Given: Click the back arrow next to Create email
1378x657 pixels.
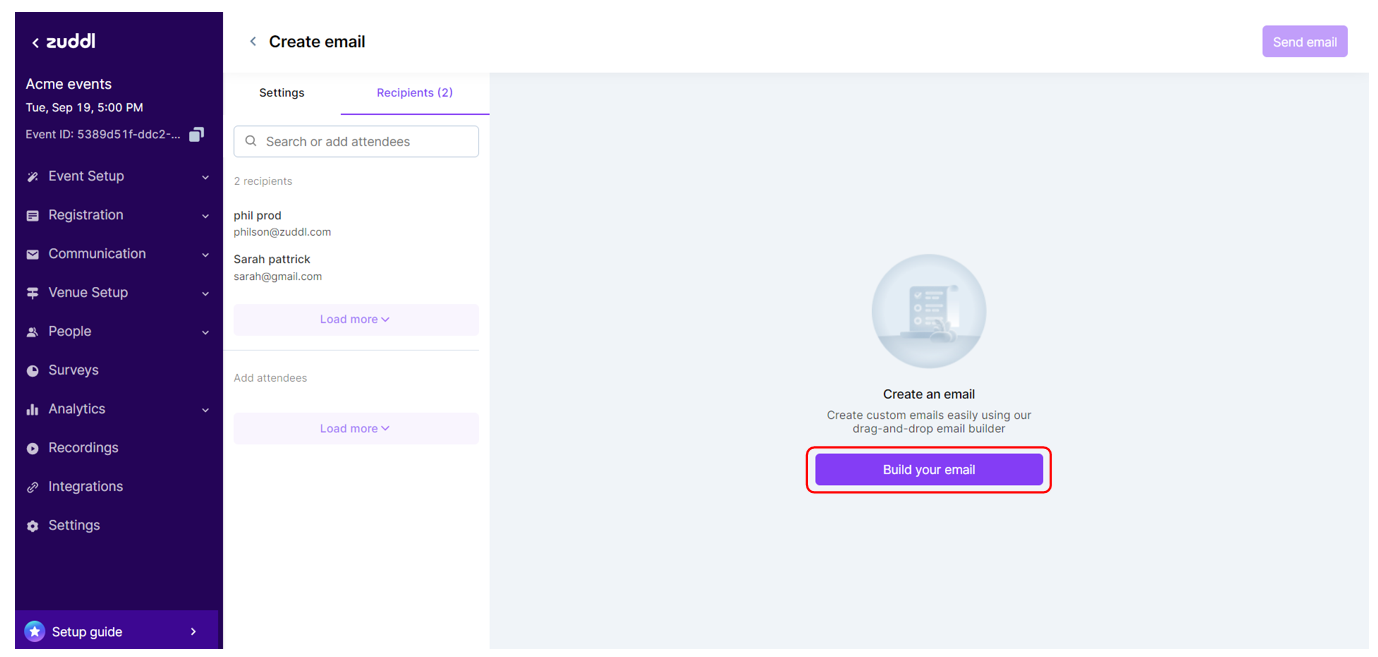Looking at the screenshot, I should pos(252,41).
